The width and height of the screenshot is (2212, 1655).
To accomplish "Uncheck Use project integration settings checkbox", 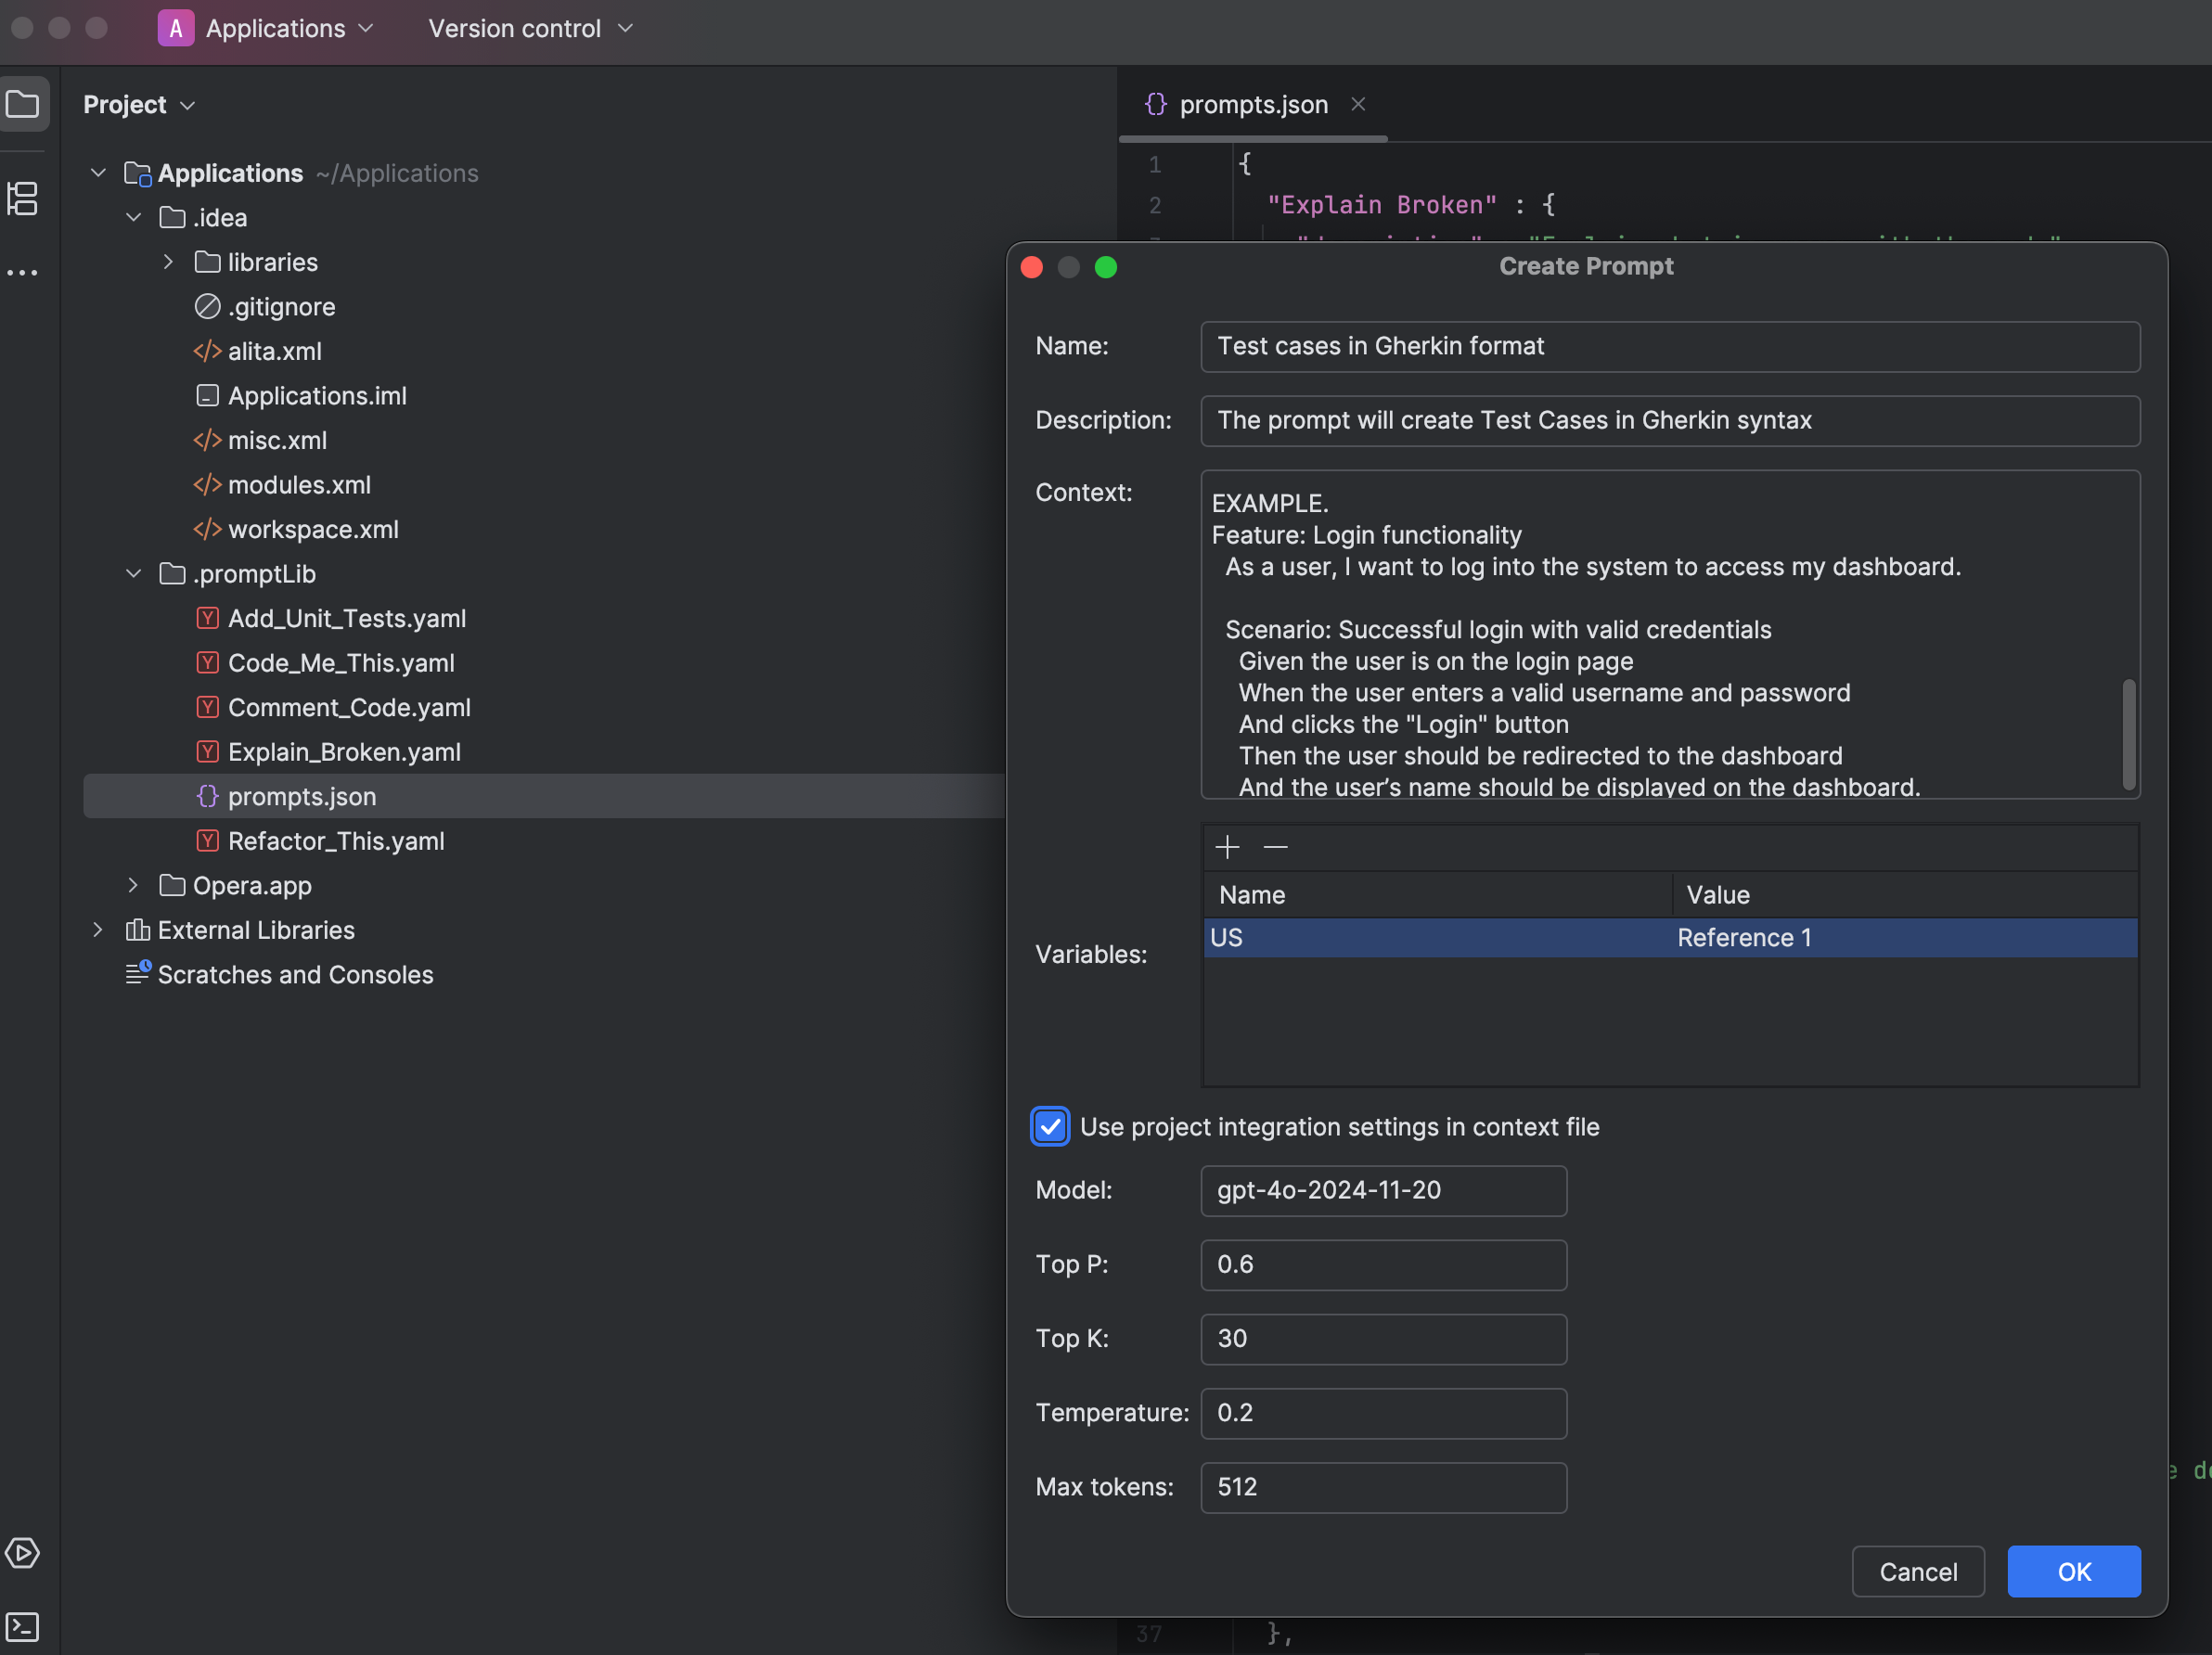I will (1050, 1127).
